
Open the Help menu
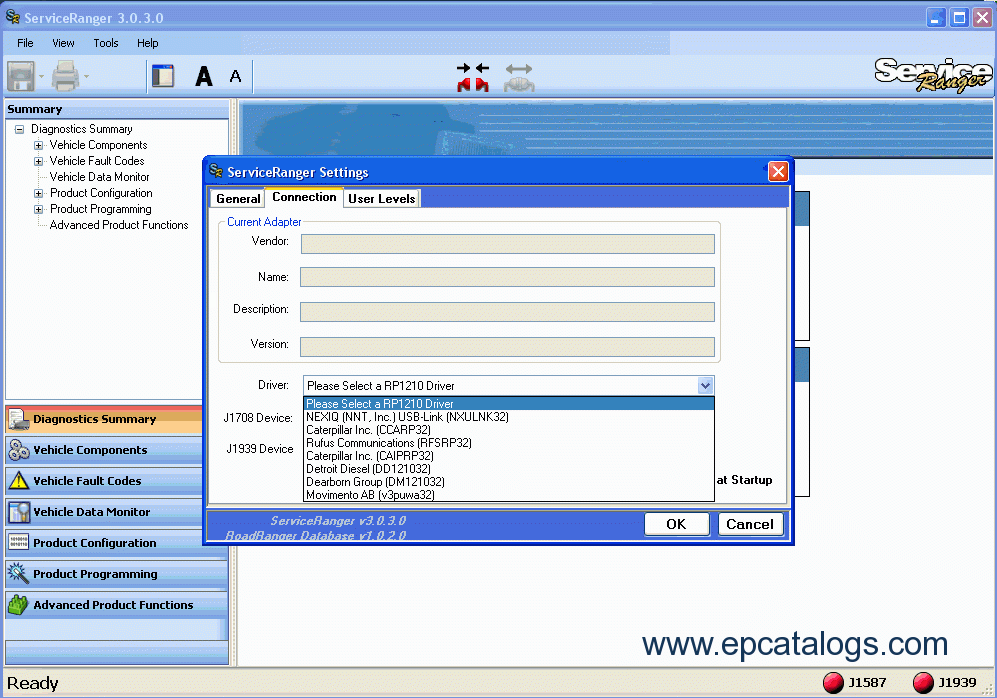point(148,43)
